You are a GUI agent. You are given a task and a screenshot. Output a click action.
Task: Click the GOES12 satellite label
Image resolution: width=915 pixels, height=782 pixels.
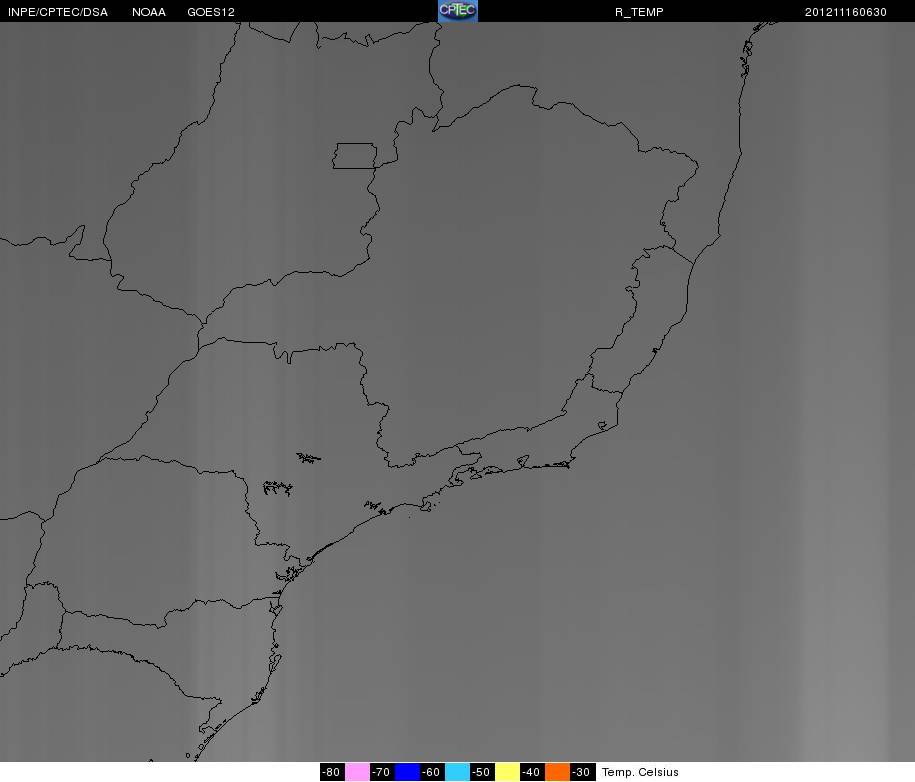[x=211, y=12]
